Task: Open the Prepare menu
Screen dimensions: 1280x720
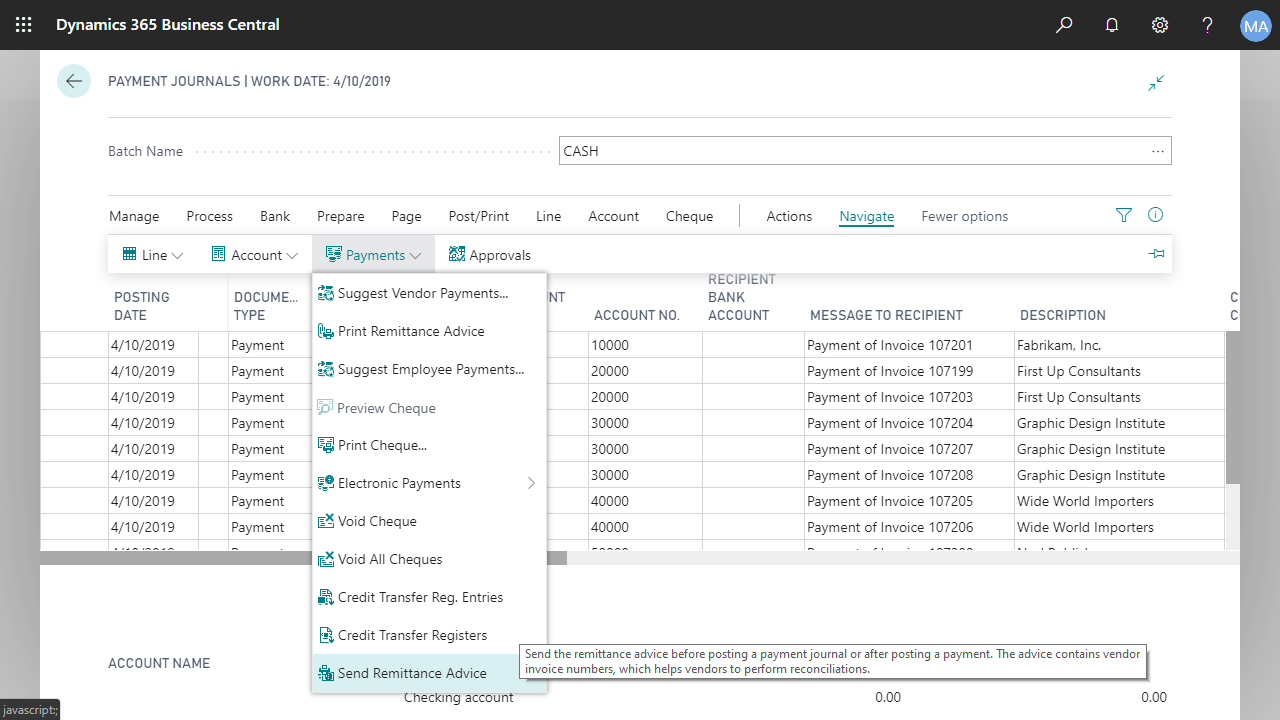Action: tap(341, 216)
